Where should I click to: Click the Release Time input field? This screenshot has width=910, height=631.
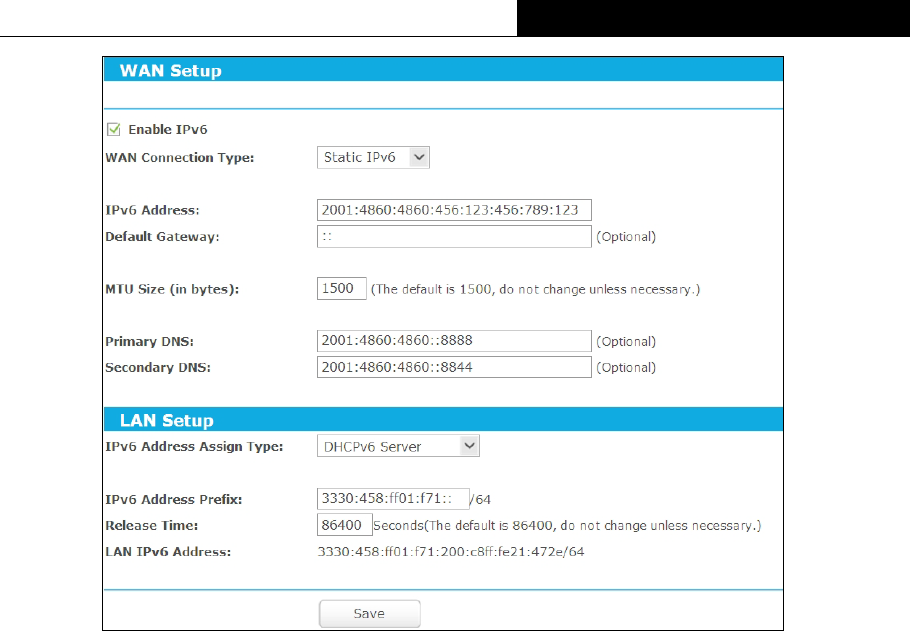pos(344,525)
